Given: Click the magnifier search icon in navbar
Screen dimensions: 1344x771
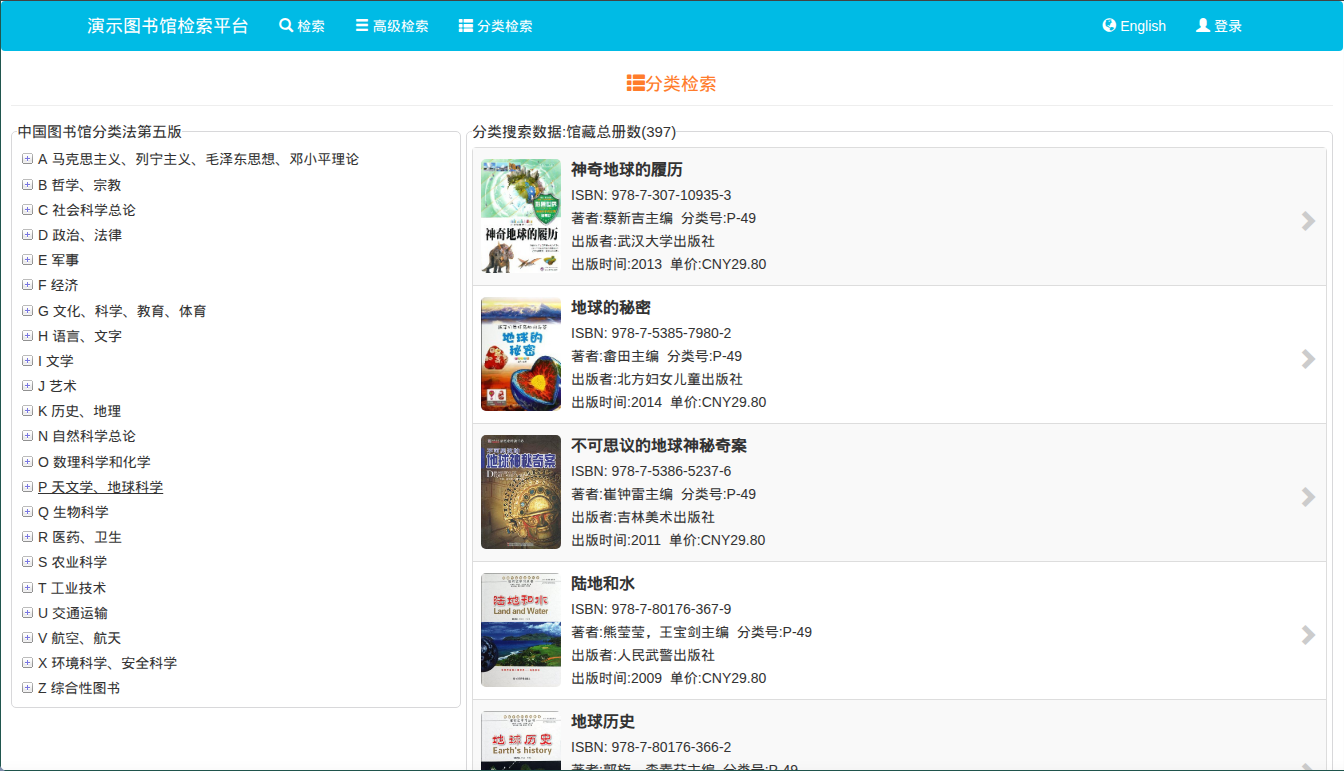Looking at the screenshot, I should tap(286, 26).
